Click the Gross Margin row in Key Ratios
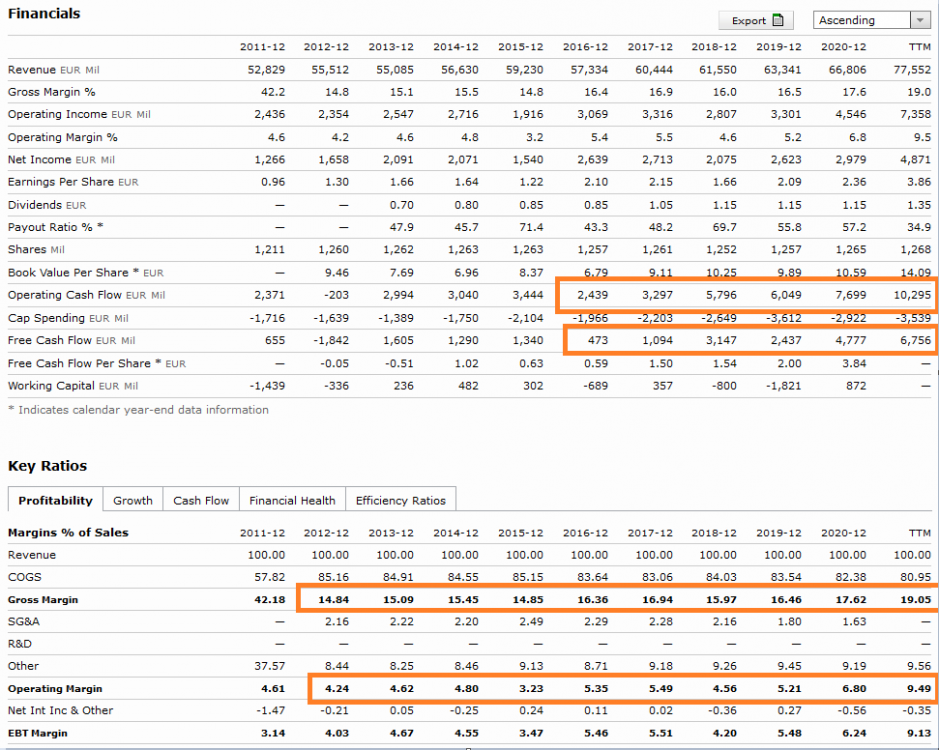This screenshot has width=939, height=750. (x=43, y=600)
